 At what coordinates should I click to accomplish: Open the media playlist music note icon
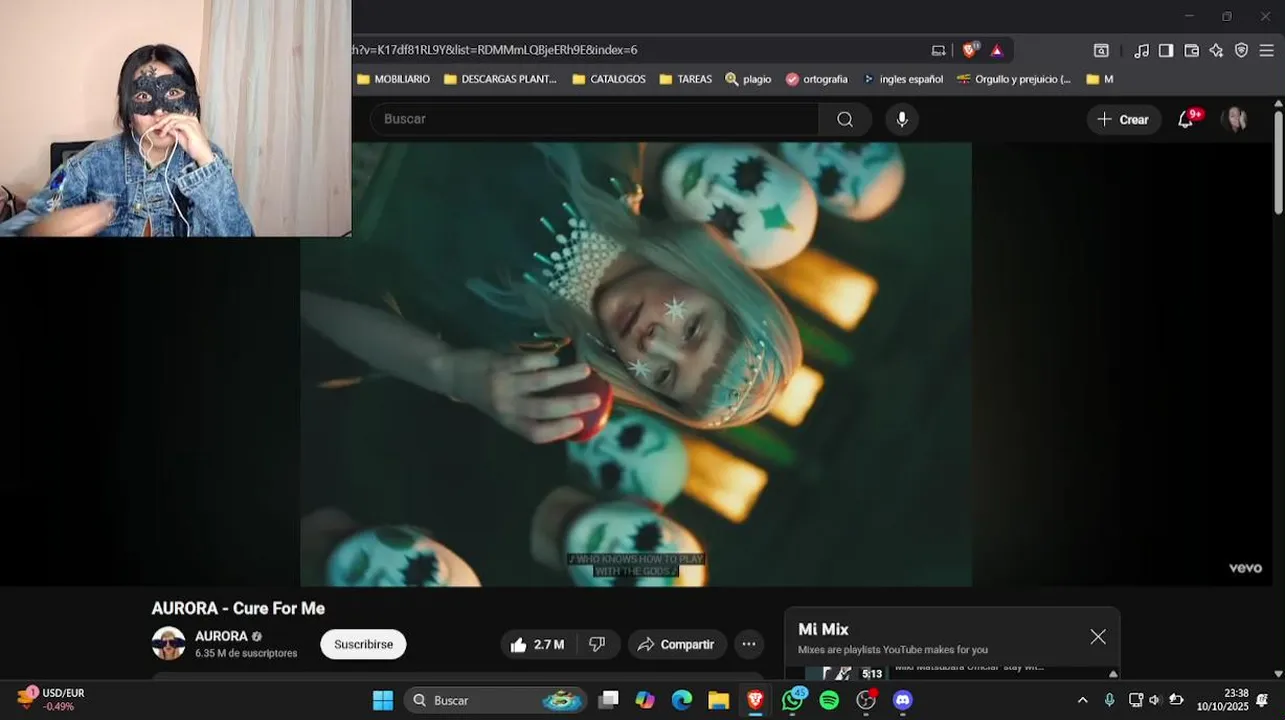pyautogui.click(x=1141, y=50)
